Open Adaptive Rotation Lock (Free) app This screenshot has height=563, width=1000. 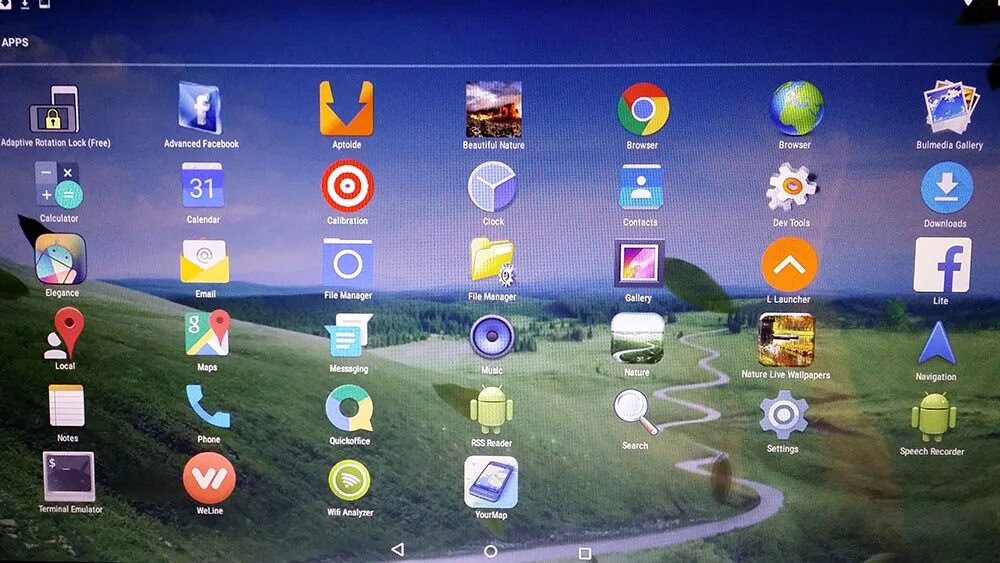point(54,110)
